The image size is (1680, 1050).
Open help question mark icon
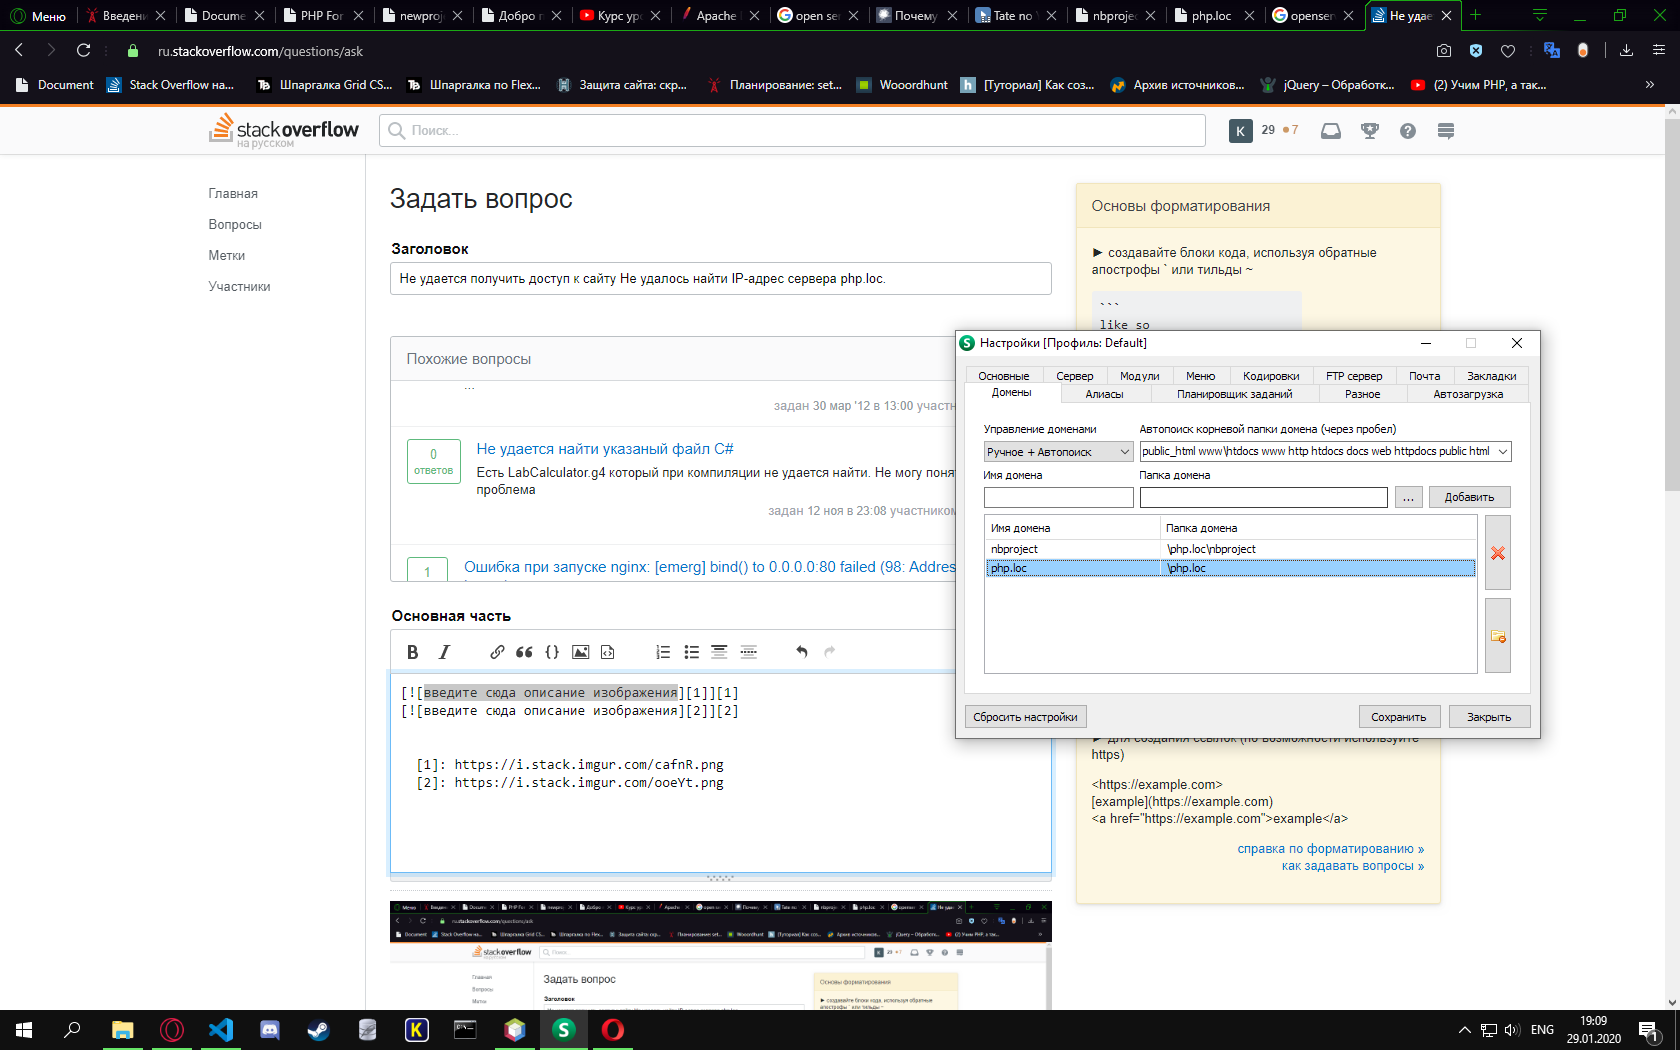[x=1408, y=131]
